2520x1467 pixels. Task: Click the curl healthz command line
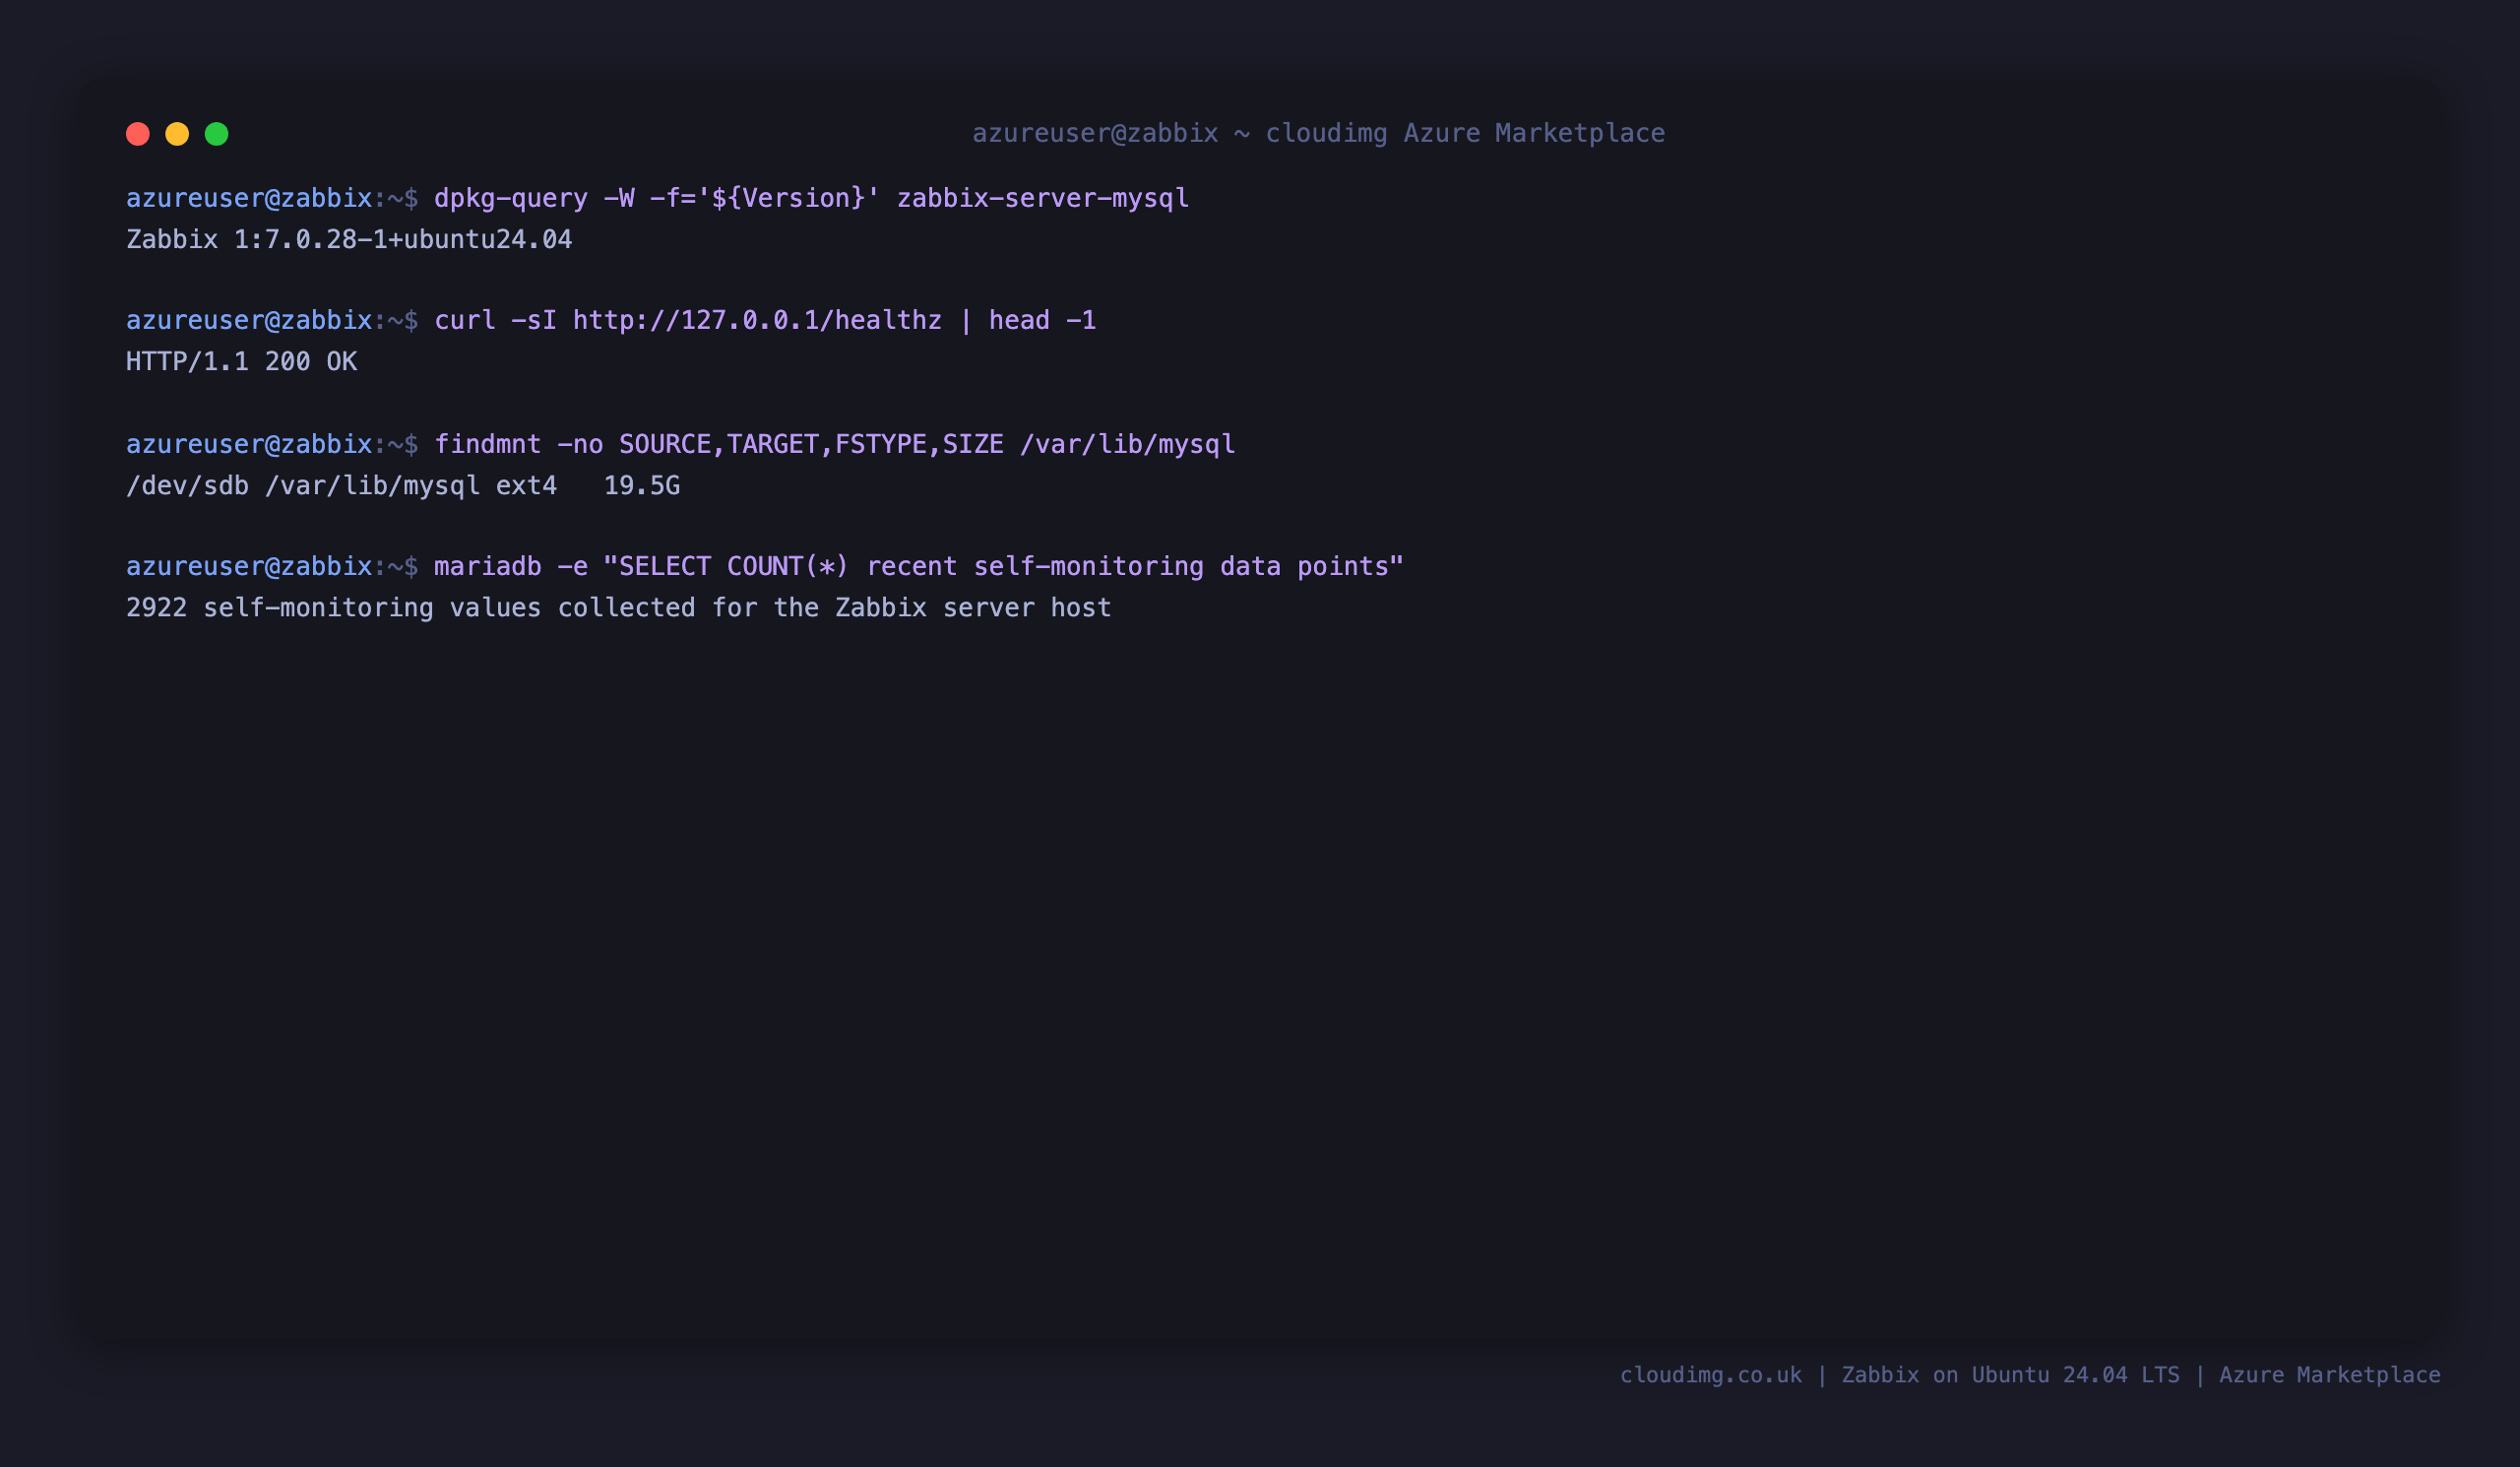pos(611,321)
